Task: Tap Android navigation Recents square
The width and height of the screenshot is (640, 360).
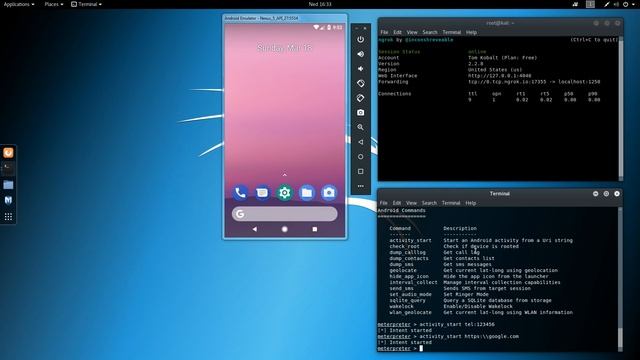Action: click(x=315, y=229)
